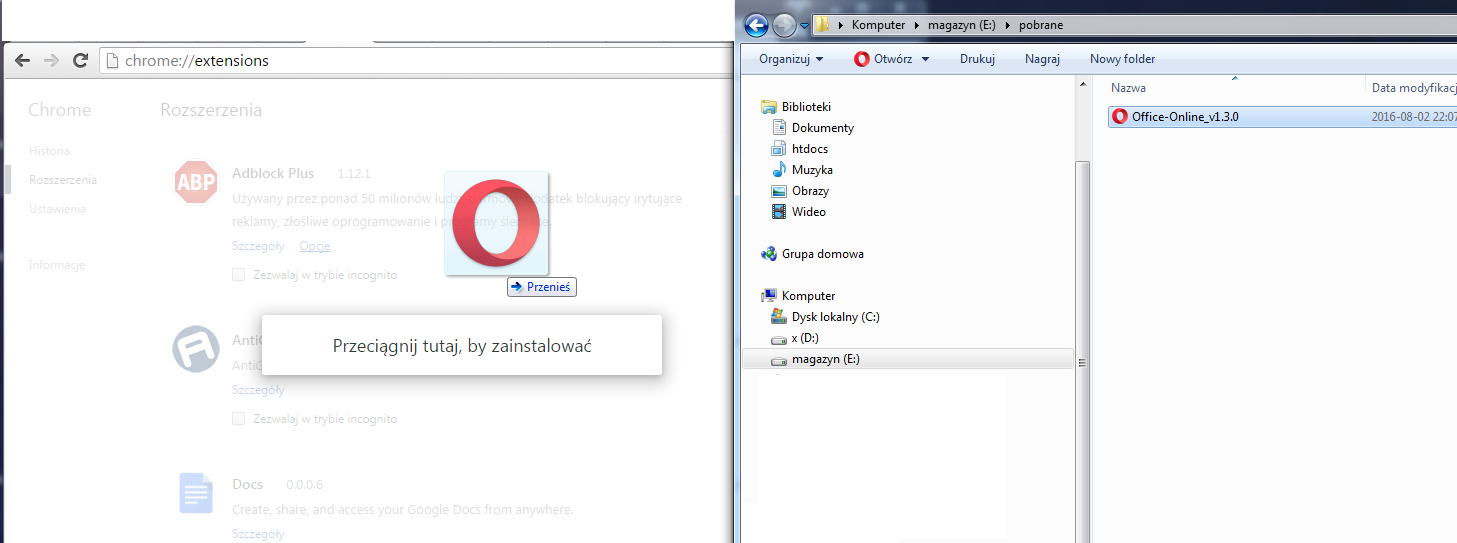Enable Adblock Plus incognito checkbox
The height and width of the screenshot is (543, 1457).
238,274
